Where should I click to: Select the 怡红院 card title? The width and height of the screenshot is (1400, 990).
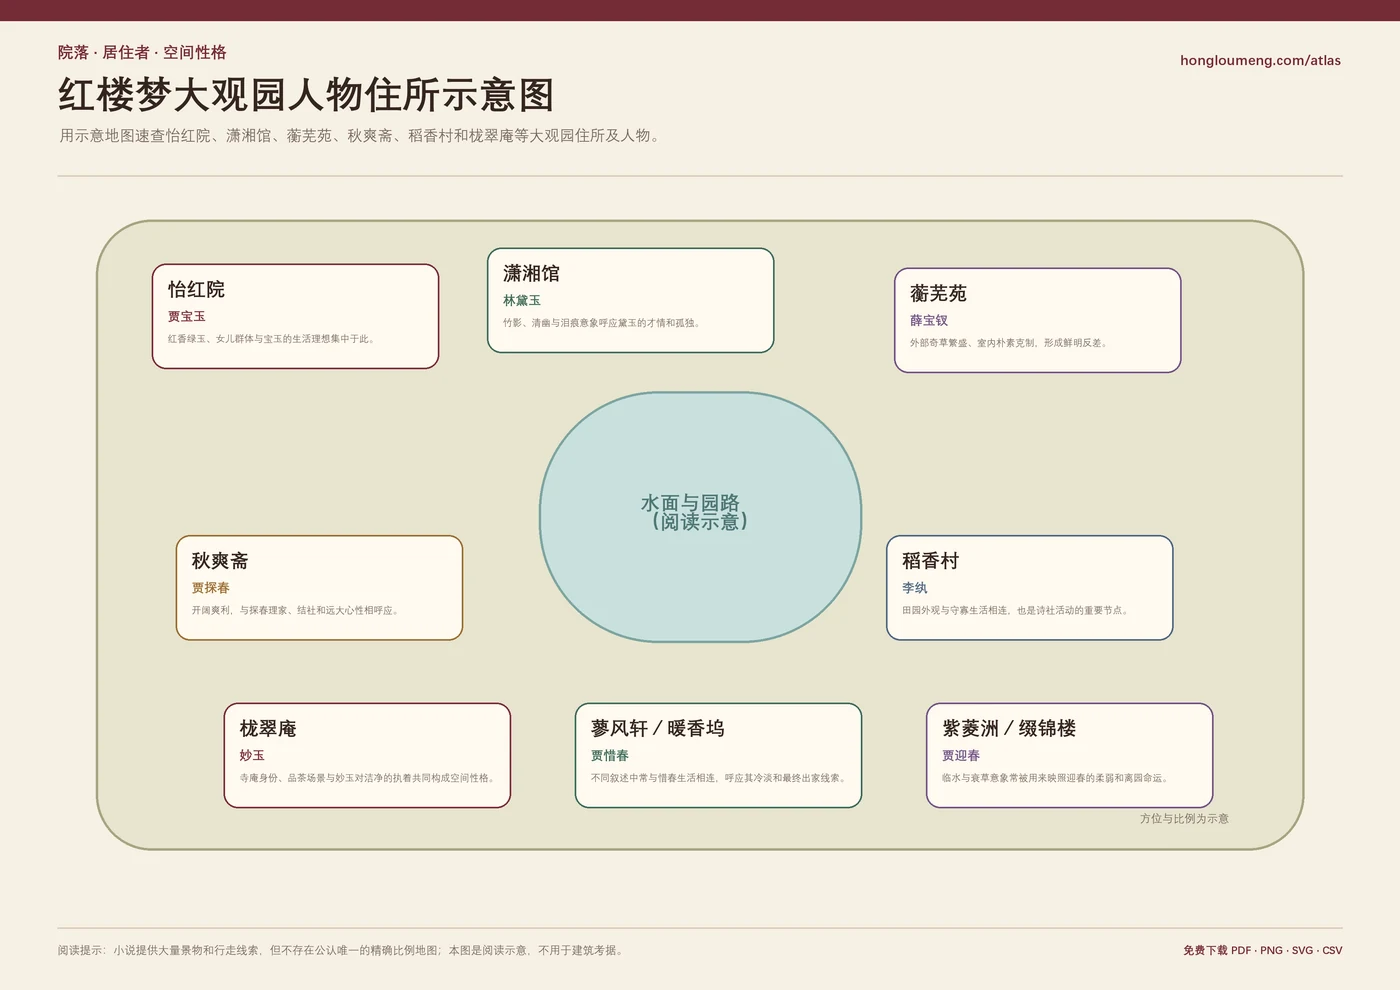tap(196, 289)
